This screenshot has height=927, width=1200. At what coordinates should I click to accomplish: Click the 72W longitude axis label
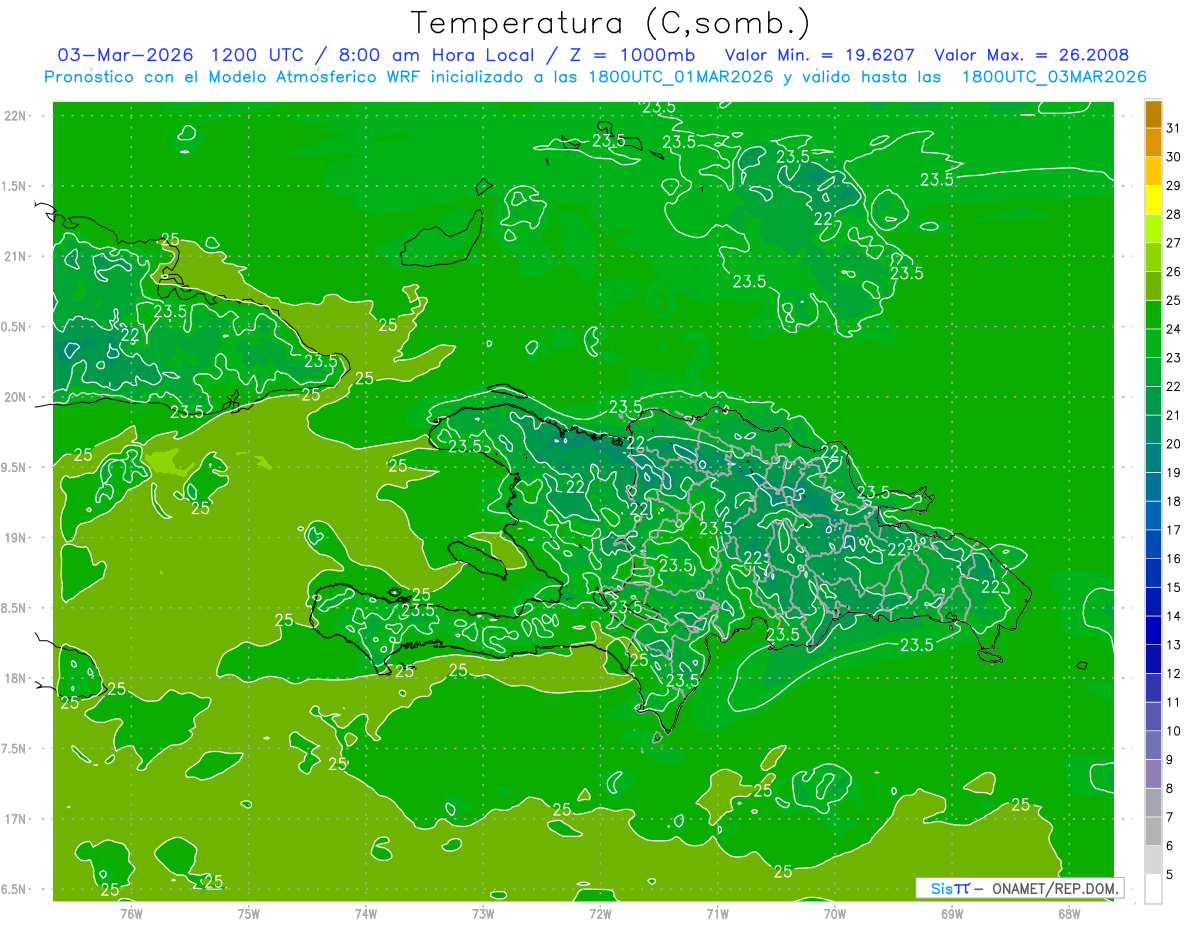tap(600, 913)
